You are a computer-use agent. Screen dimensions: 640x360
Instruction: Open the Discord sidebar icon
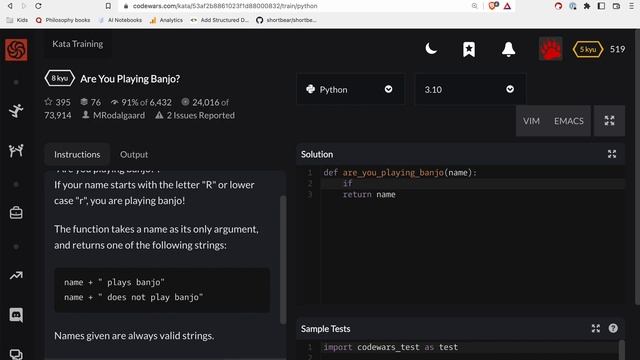tap(16, 315)
